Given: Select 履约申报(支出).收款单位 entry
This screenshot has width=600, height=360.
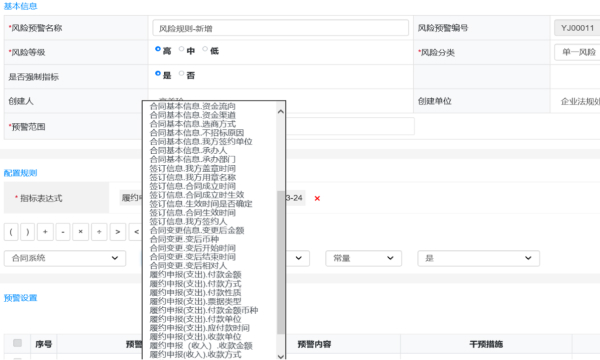Looking at the screenshot, I should [195, 337].
